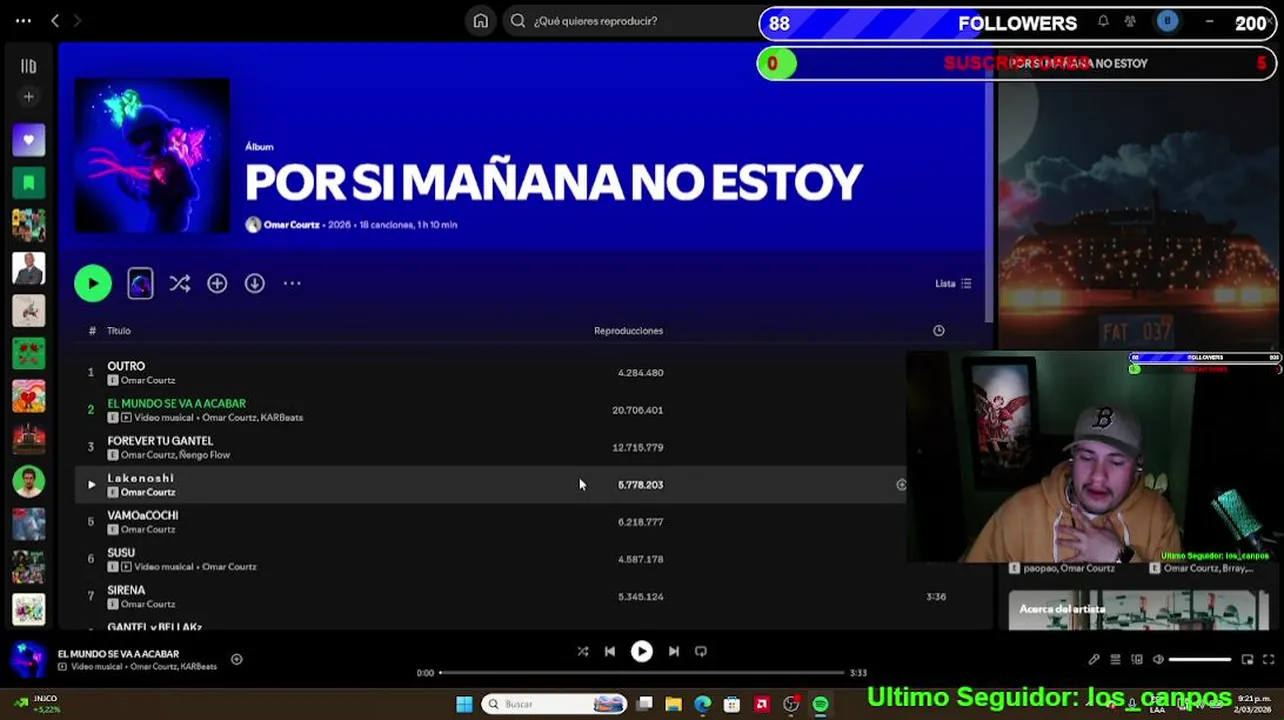The width and height of the screenshot is (1284, 720).
Task: Skip to next track
Action: [674, 652]
